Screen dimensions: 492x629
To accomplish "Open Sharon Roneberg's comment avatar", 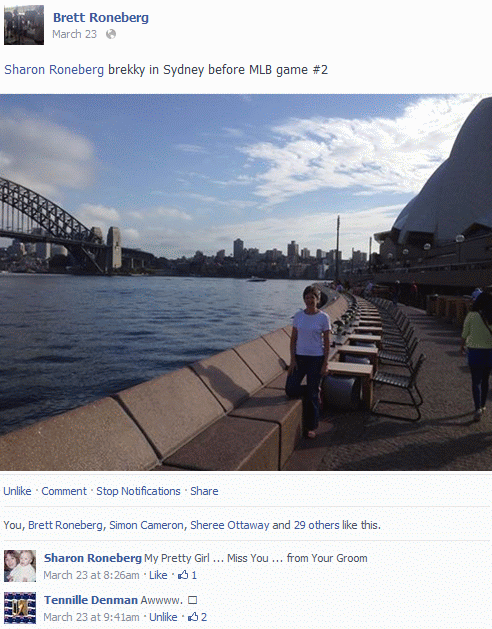I will point(20,566).
